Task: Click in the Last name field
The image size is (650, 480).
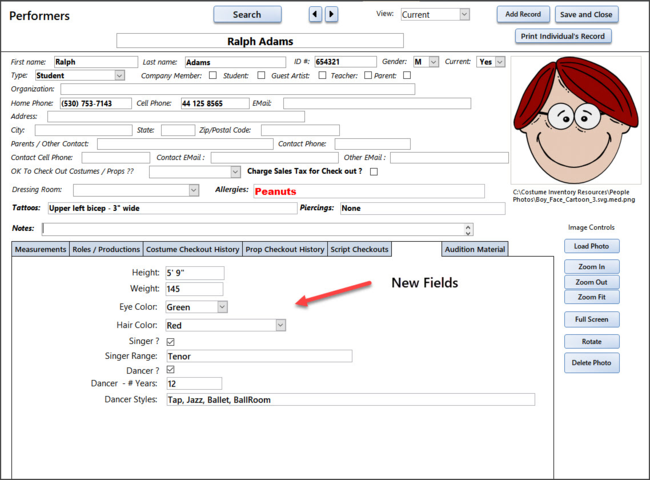Action: [x=235, y=62]
